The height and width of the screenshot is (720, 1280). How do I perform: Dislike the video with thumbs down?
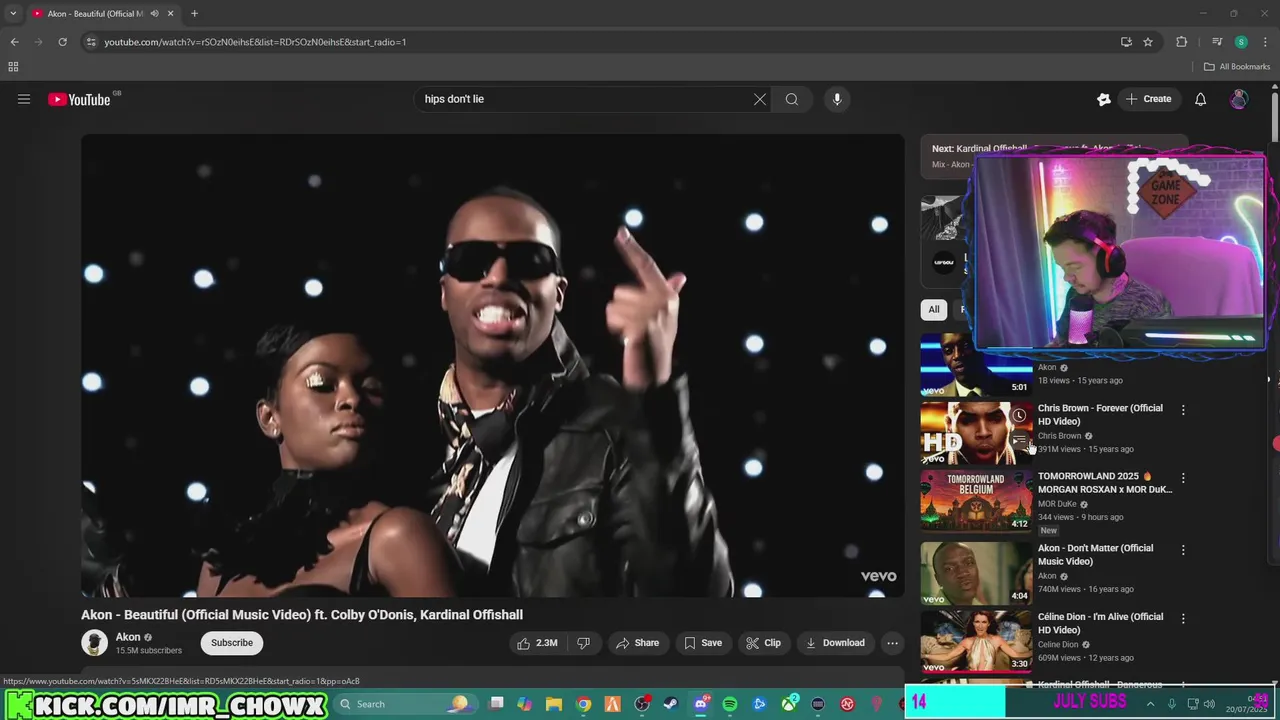click(583, 643)
